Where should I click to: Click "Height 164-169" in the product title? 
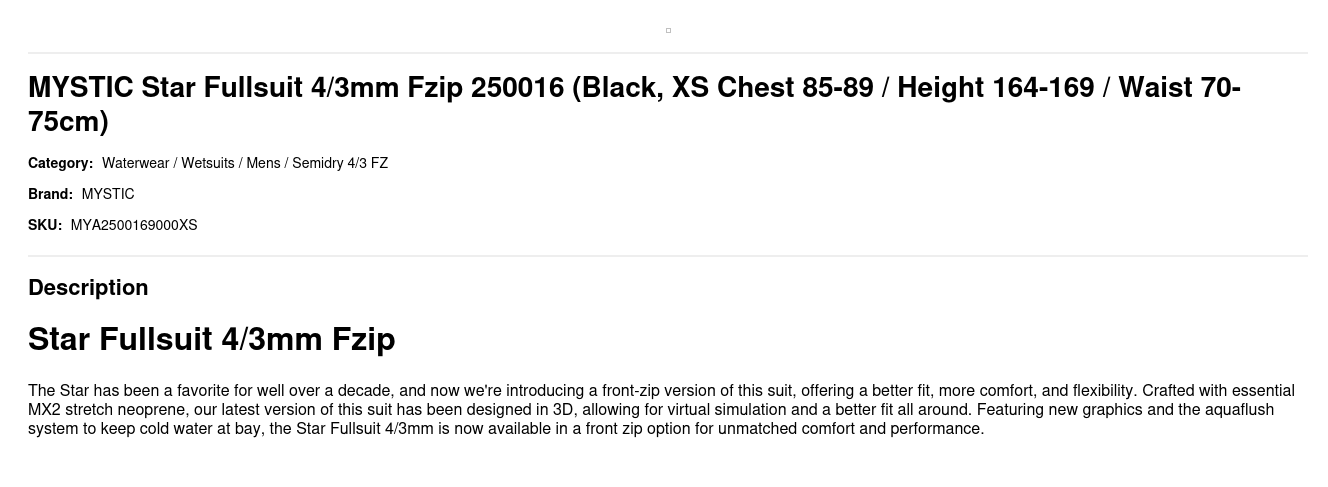coord(995,88)
